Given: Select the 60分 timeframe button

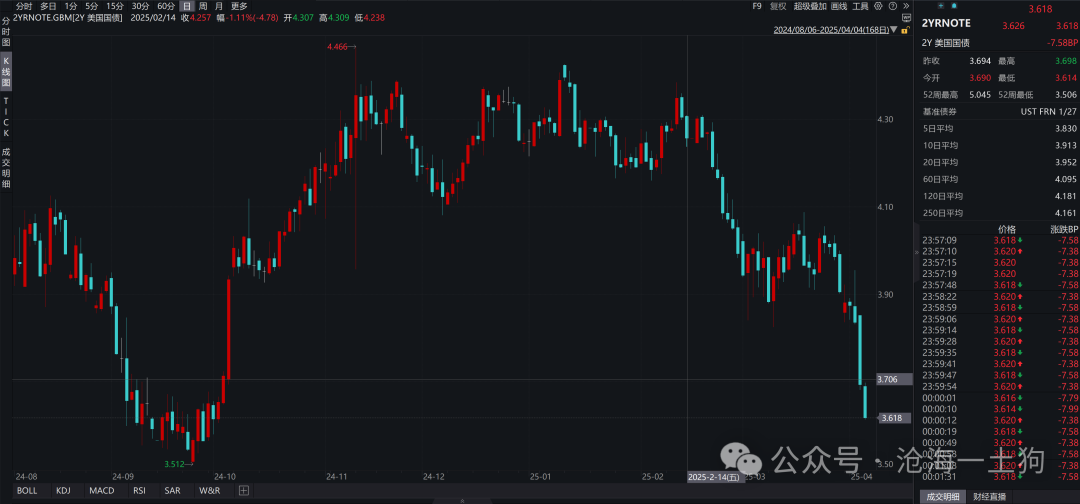Looking at the screenshot, I should pyautogui.click(x=165, y=6).
